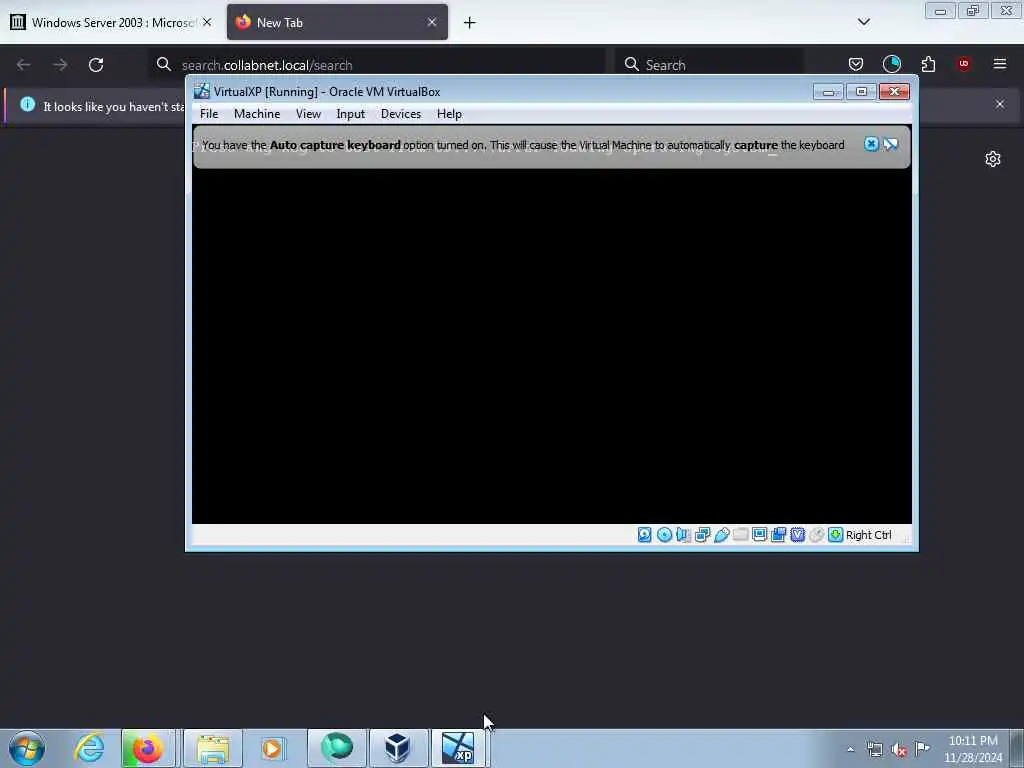Click the hard disk activity icon in VirtualBox status bar

click(x=645, y=535)
